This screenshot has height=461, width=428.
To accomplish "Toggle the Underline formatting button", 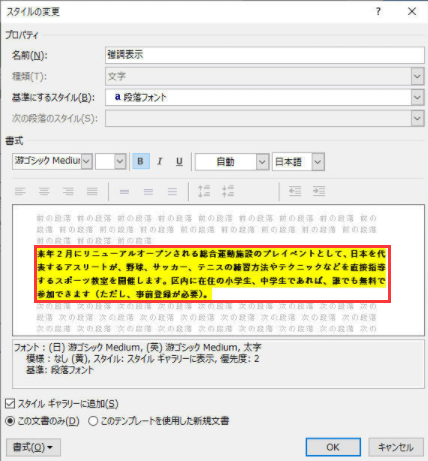I will coord(179,161).
